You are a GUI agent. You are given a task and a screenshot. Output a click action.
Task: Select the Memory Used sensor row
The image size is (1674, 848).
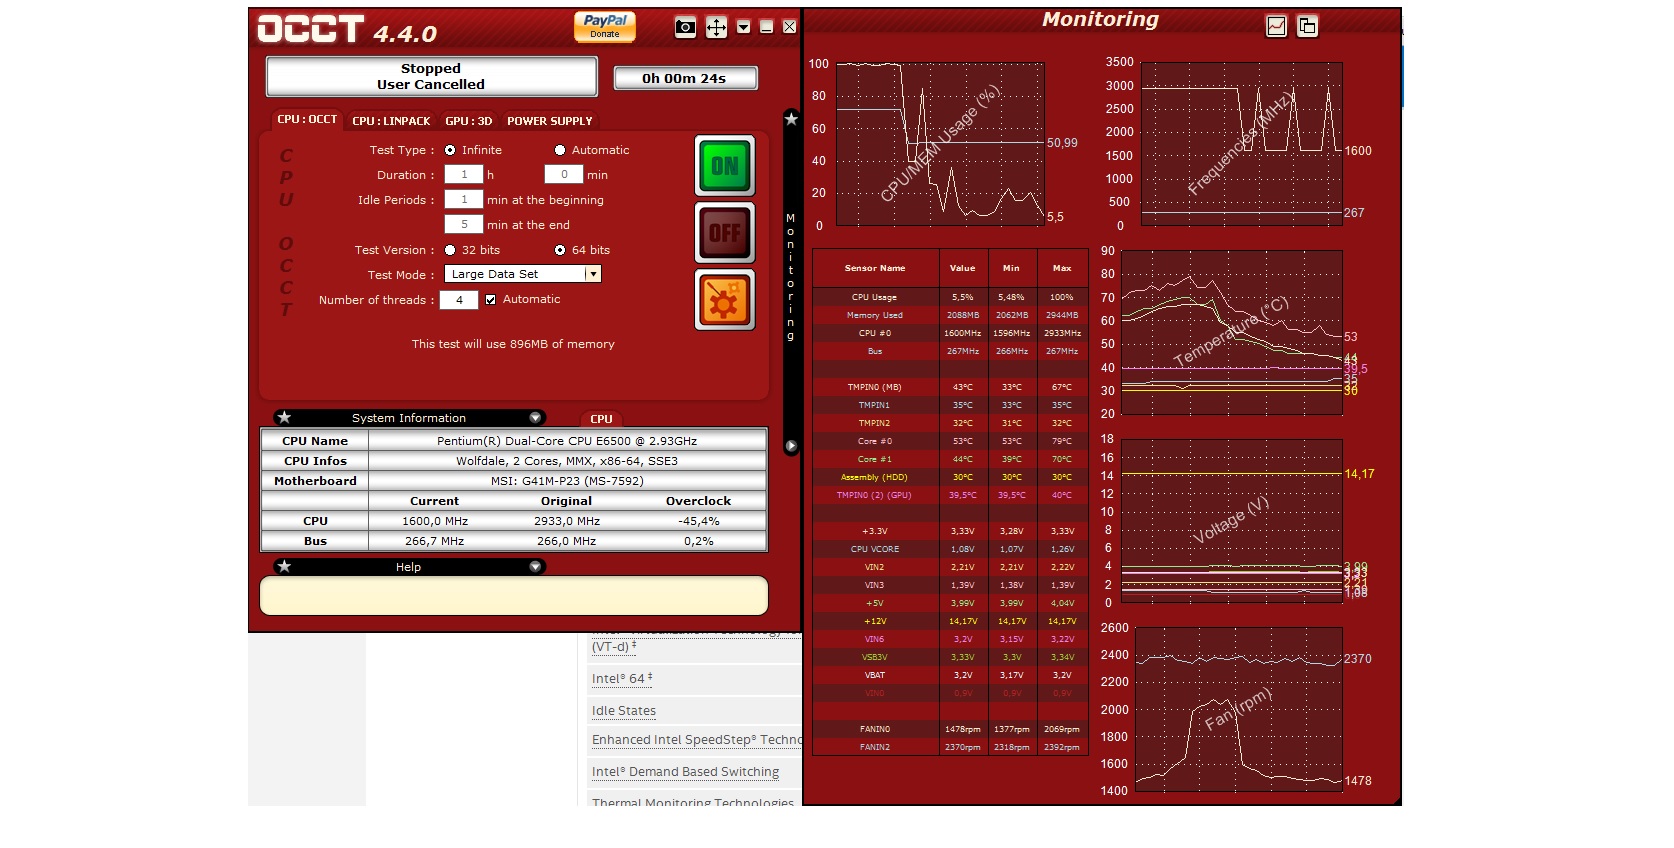950,315
